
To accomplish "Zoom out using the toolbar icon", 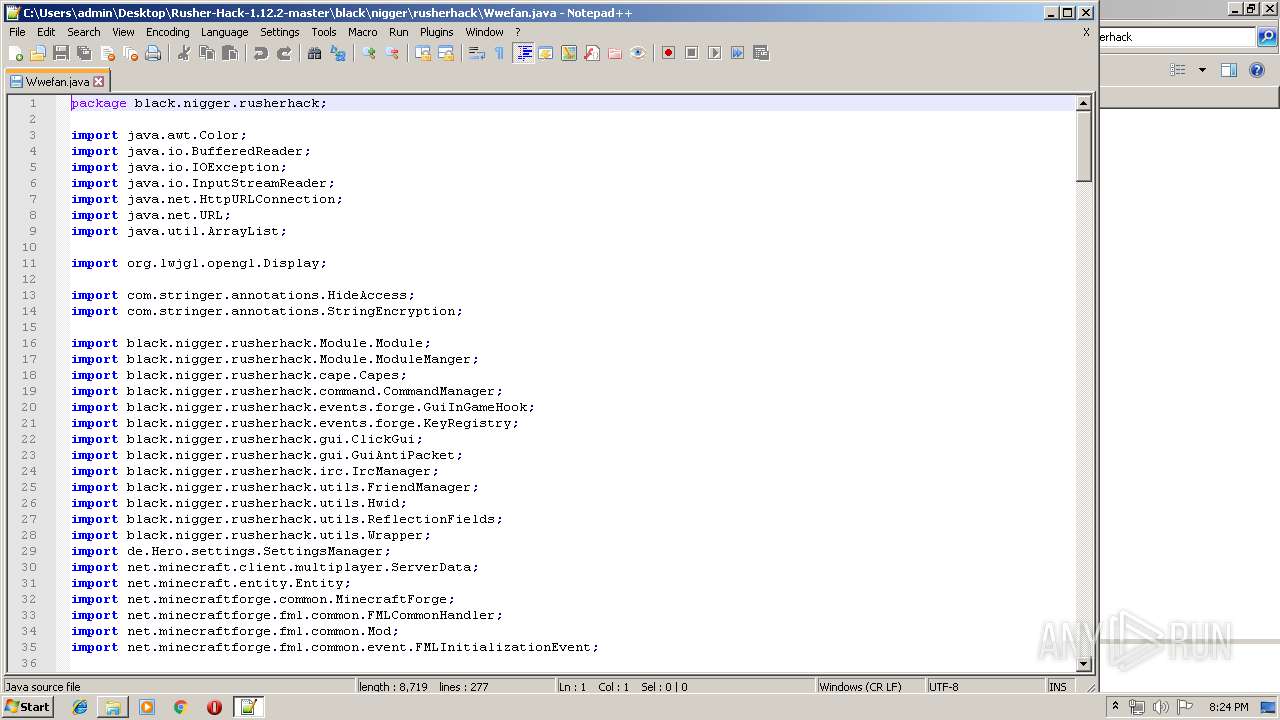I will pyautogui.click(x=392, y=53).
